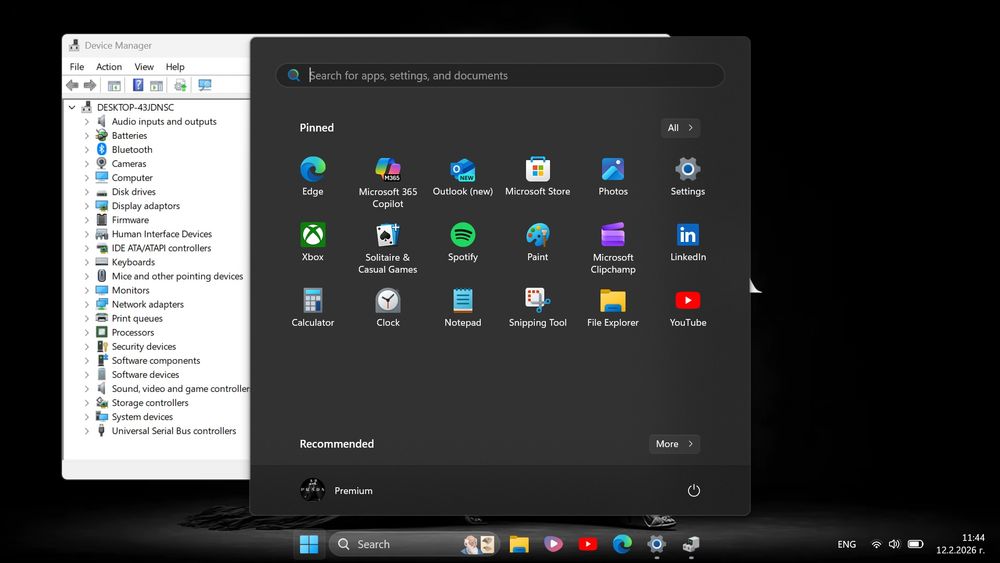Launch the Xbox app

(312, 242)
